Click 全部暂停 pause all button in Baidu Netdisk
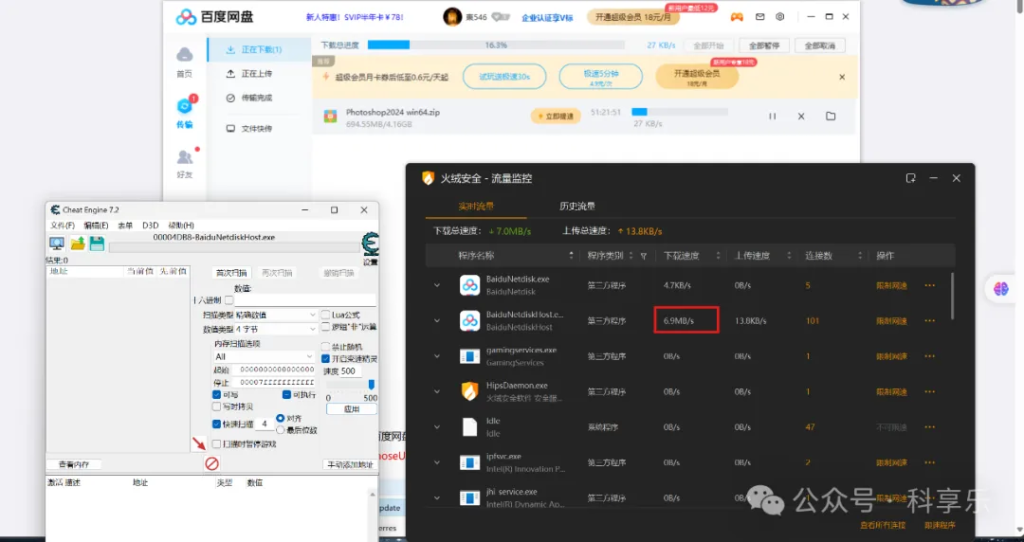The image size is (1024, 542). (x=764, y=46)
